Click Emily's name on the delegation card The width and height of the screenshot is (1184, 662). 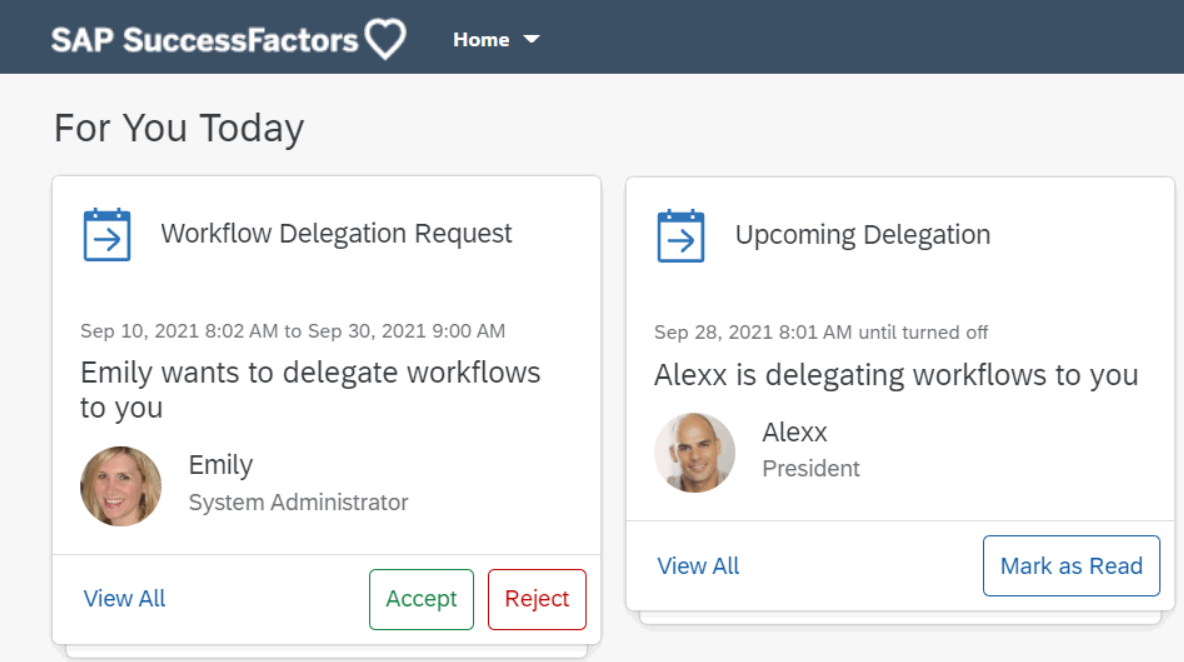click(x=220, y=464)
